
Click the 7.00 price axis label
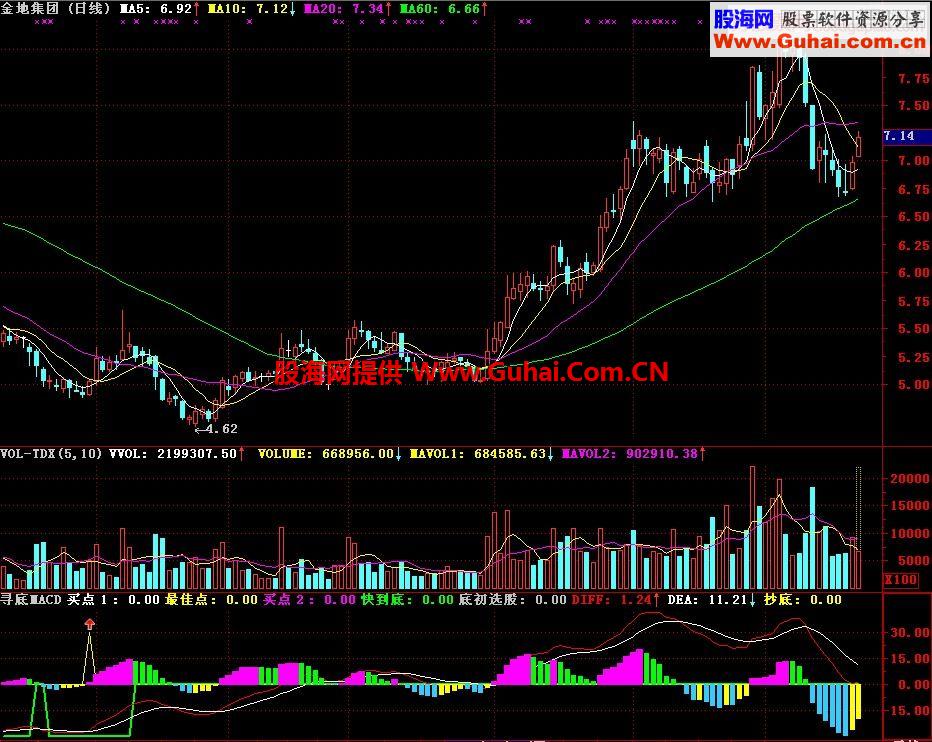[914, 161]
